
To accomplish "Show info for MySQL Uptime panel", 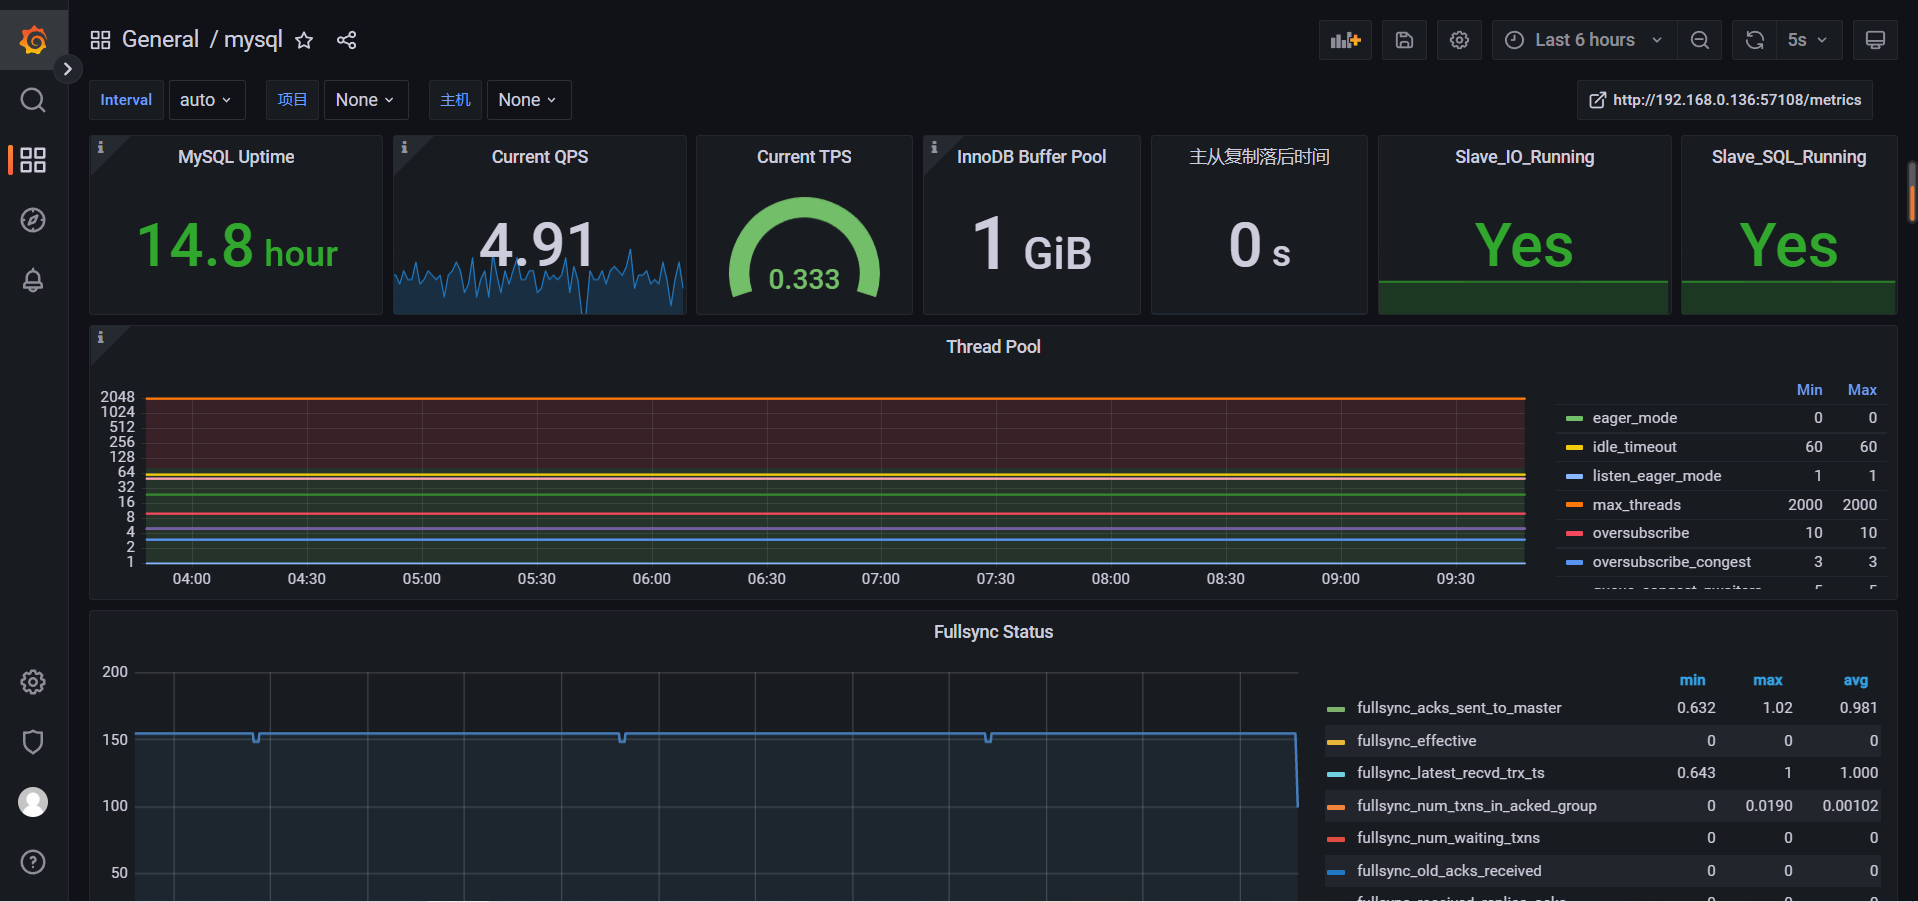I will tap(100, 147).
